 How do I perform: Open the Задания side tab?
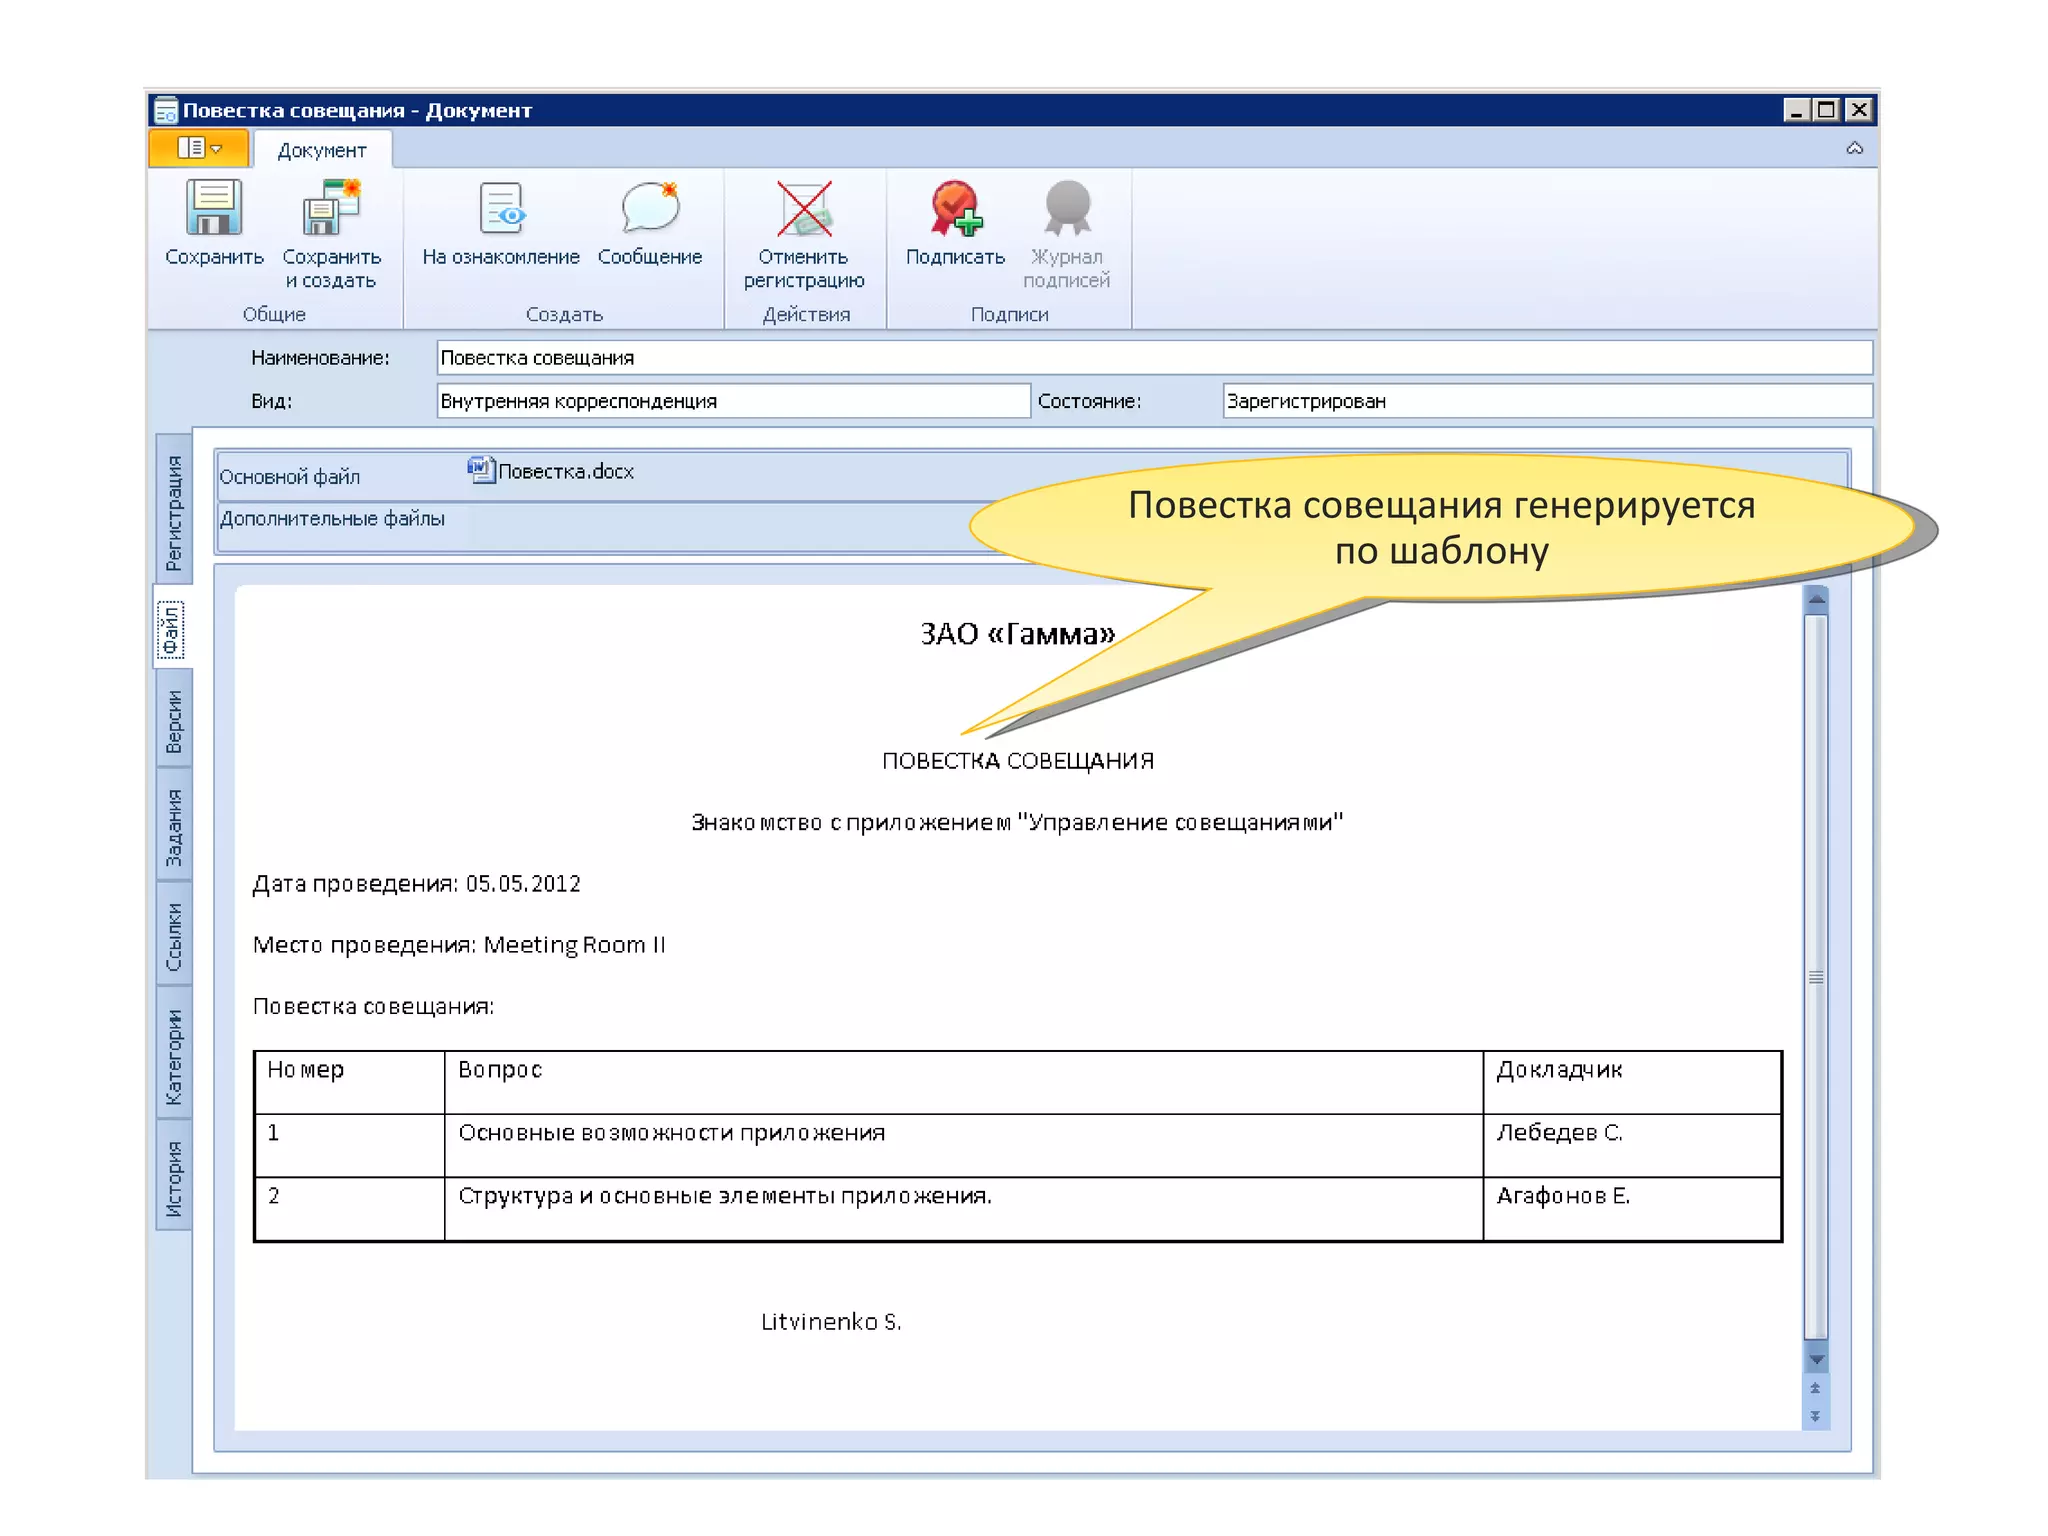[174, 827]
